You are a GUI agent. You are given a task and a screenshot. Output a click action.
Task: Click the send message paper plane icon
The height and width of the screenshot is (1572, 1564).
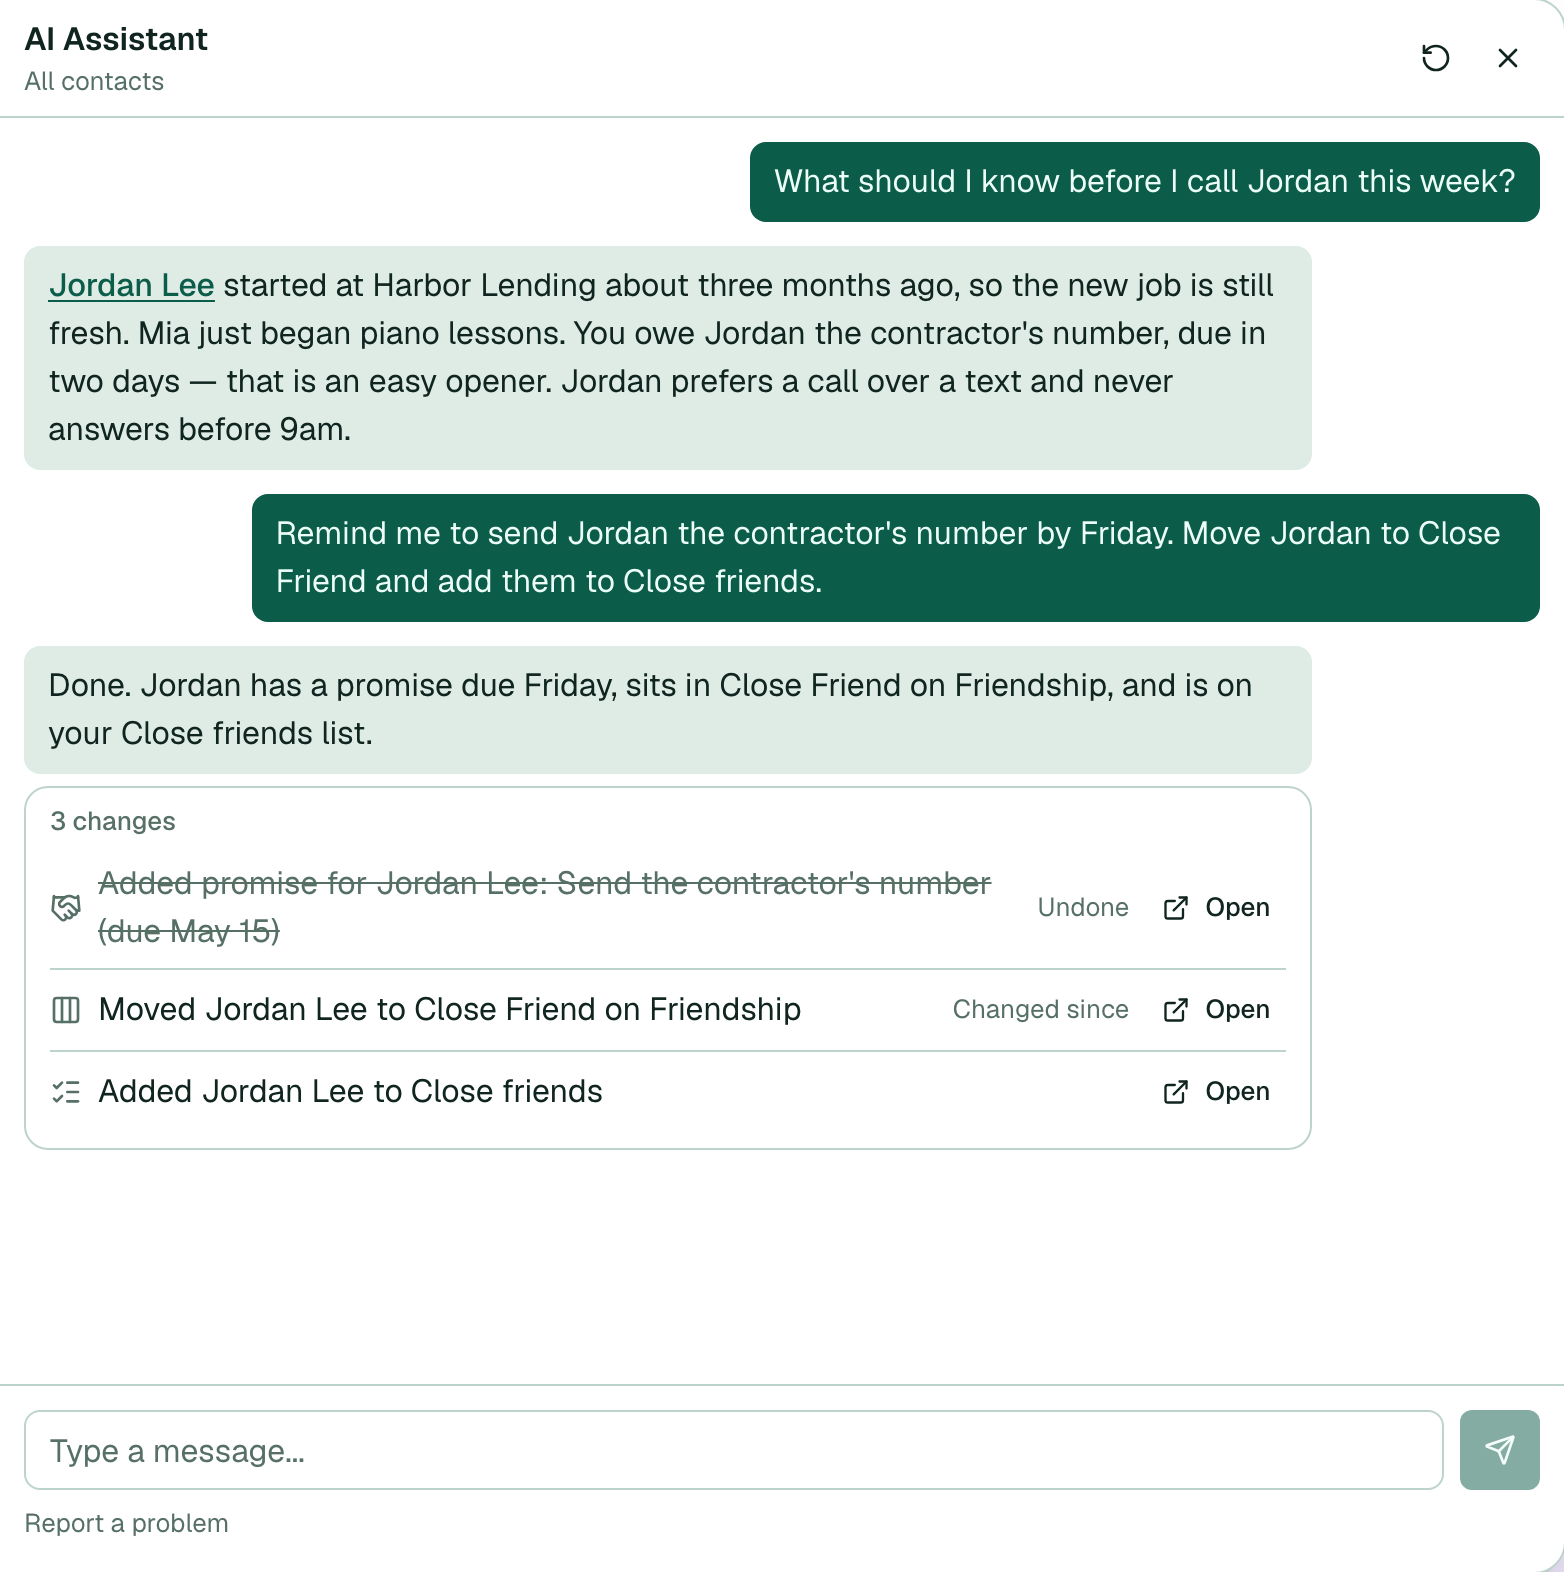1499,1450
